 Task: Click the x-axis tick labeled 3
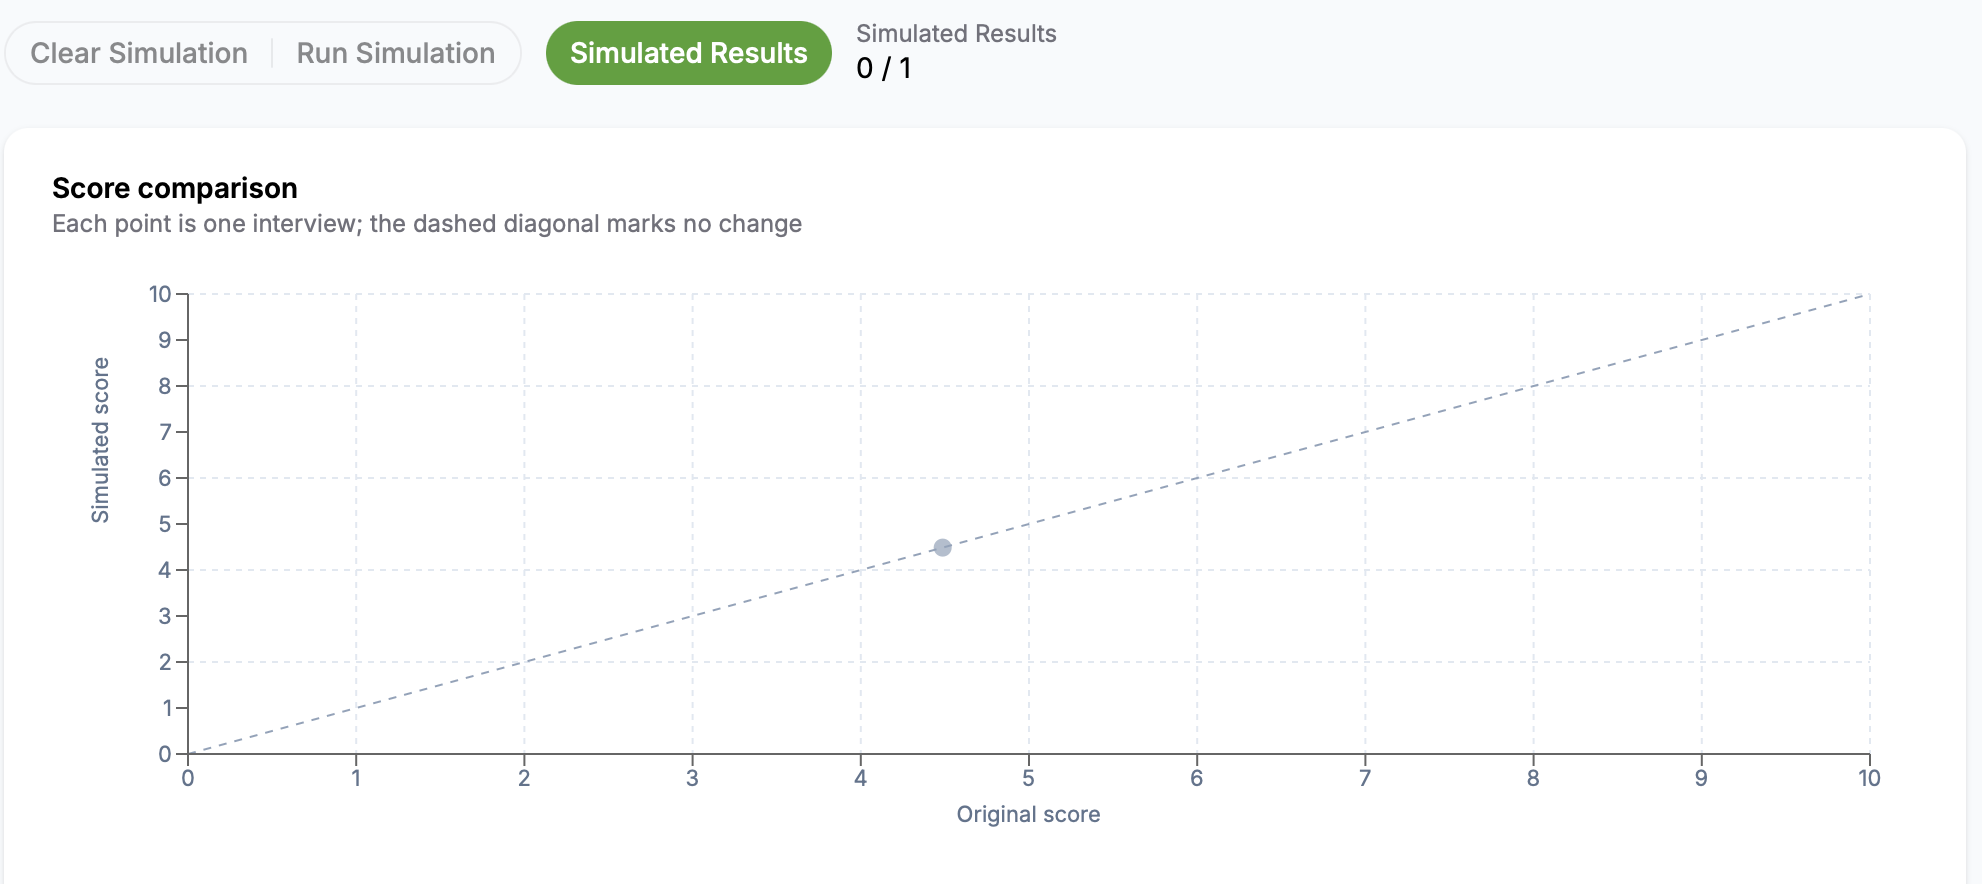point(692,778)
